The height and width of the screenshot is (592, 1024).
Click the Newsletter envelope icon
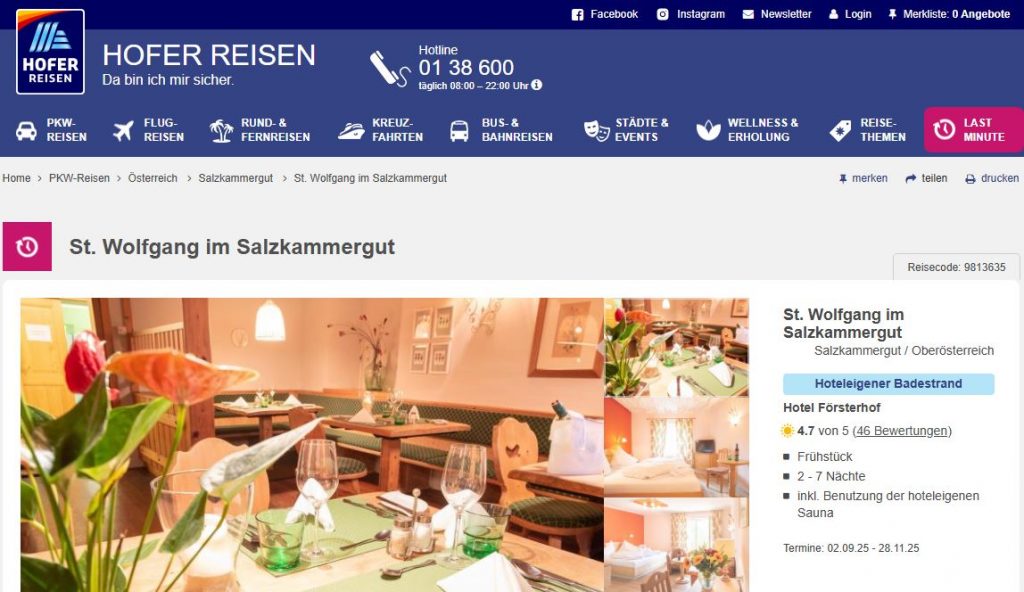click(748, 14)
